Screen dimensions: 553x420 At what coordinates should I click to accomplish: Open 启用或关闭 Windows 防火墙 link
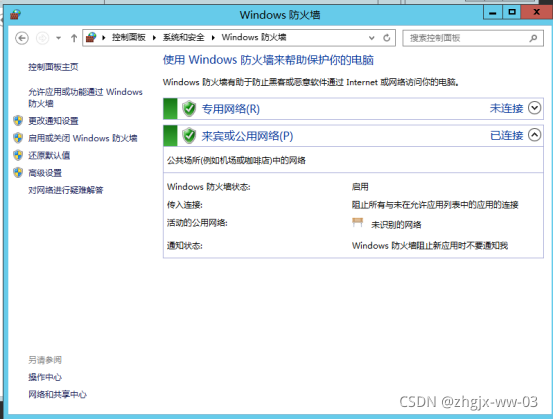click(x=83, y=138)
